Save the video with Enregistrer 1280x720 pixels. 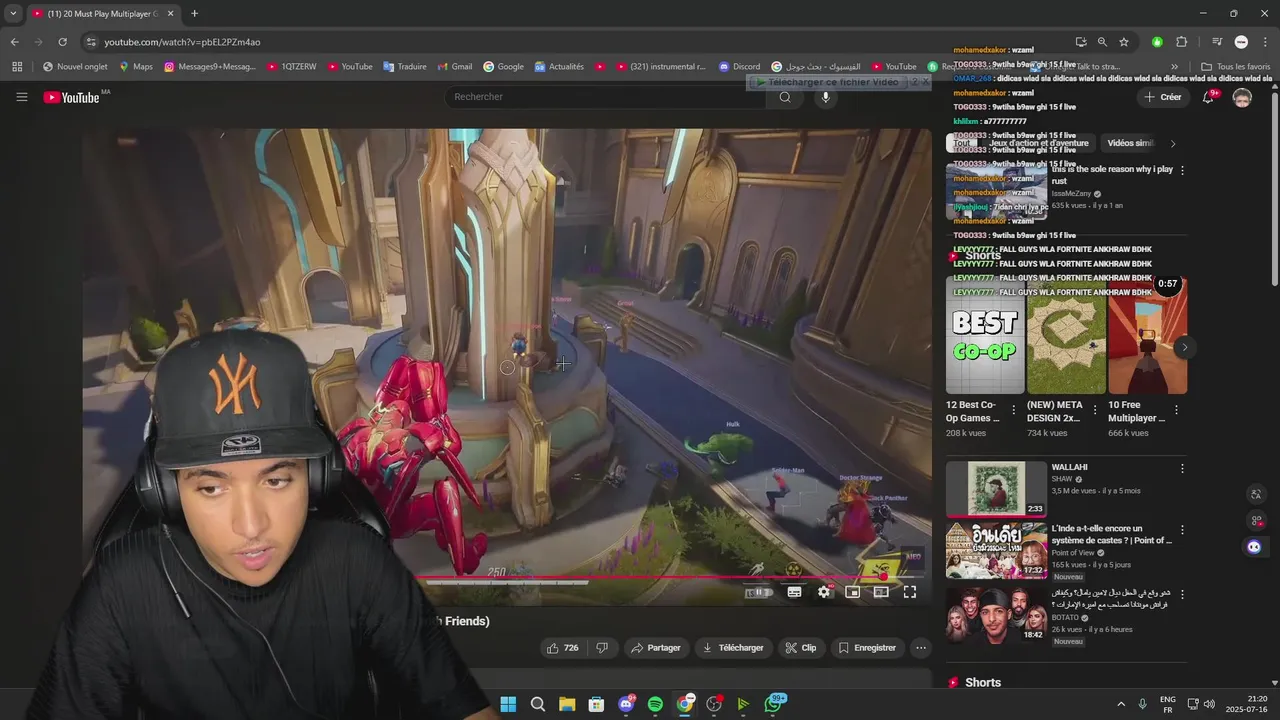pyautogui.click(x=867, y=648)
